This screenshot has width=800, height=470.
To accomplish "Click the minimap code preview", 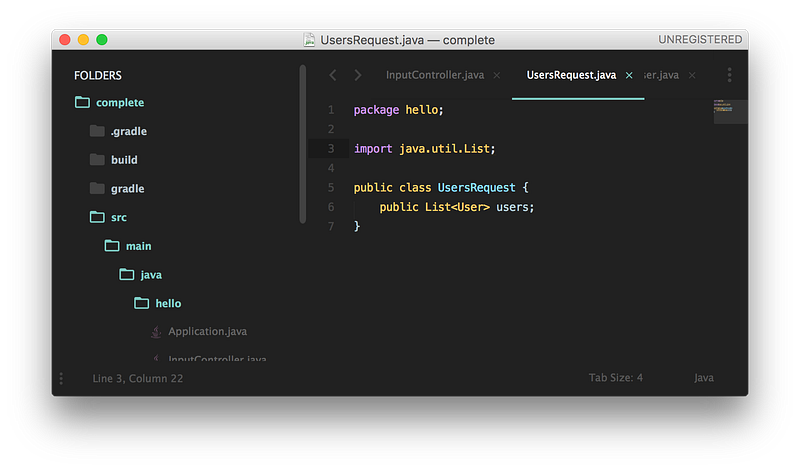I will click(730, 111).
